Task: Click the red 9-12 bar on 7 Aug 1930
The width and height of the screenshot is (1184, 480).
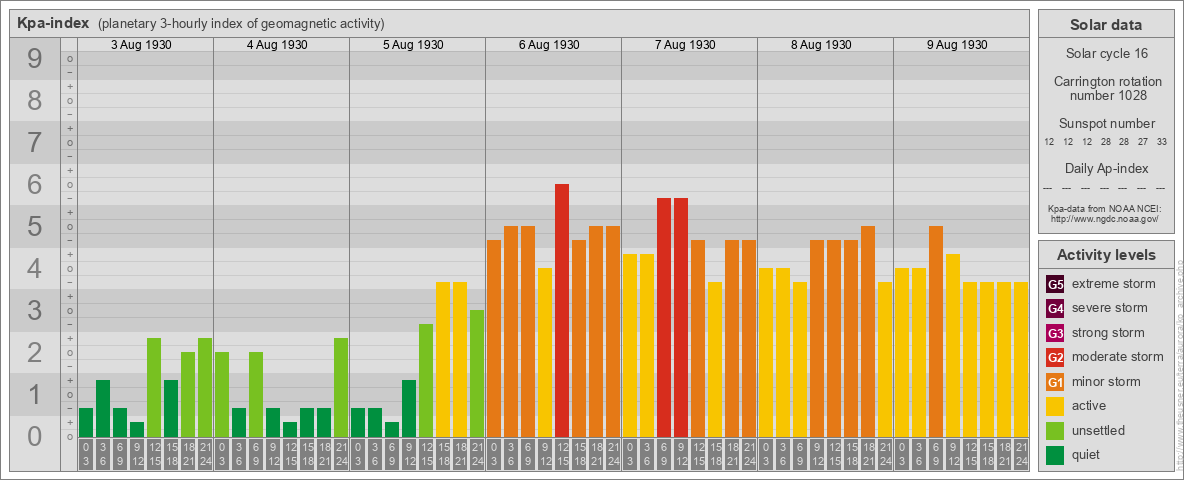Action: 680,317
